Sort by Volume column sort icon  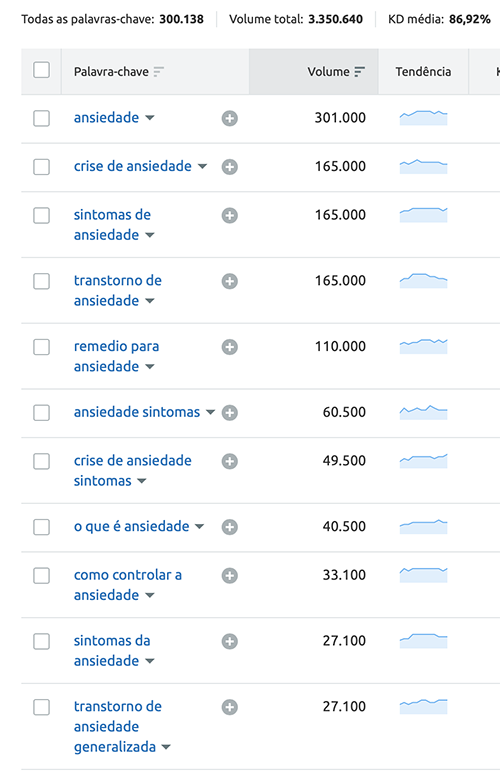click(360, 72)
